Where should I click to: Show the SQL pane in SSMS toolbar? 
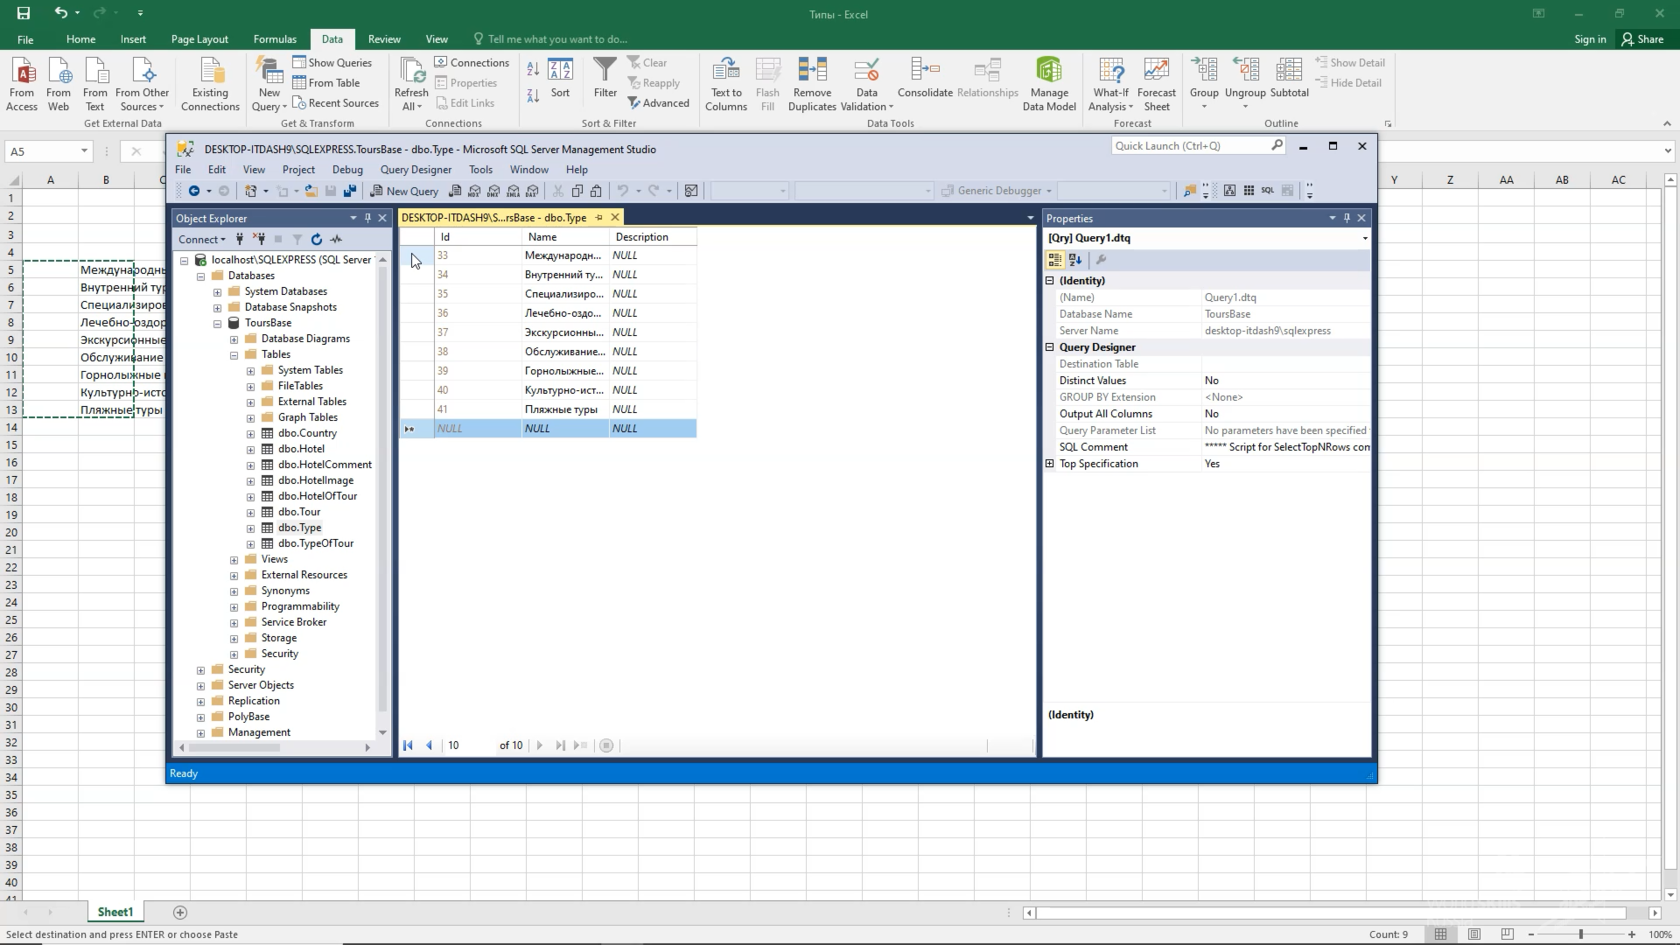pyautogui.click(x=1267, y=191)
